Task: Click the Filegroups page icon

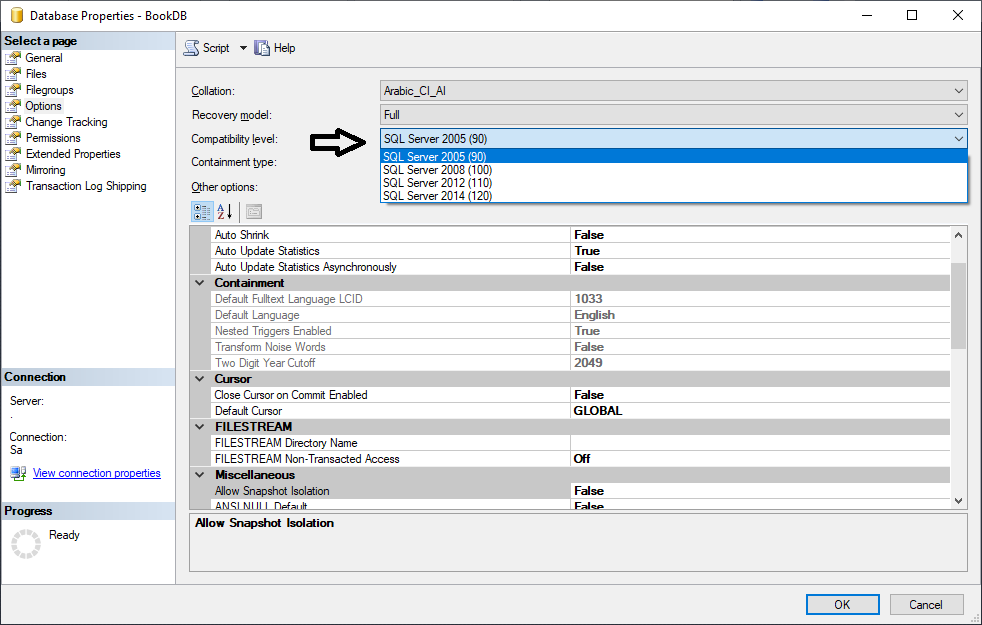Action: pos(13,90)
